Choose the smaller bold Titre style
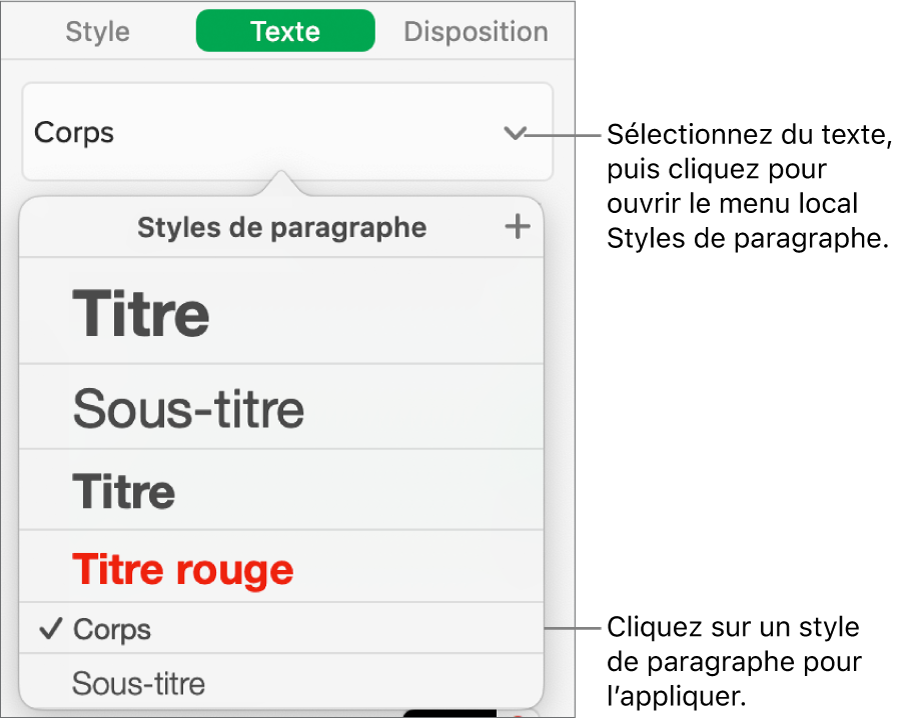902x721 pixels. tap(124, 491)
